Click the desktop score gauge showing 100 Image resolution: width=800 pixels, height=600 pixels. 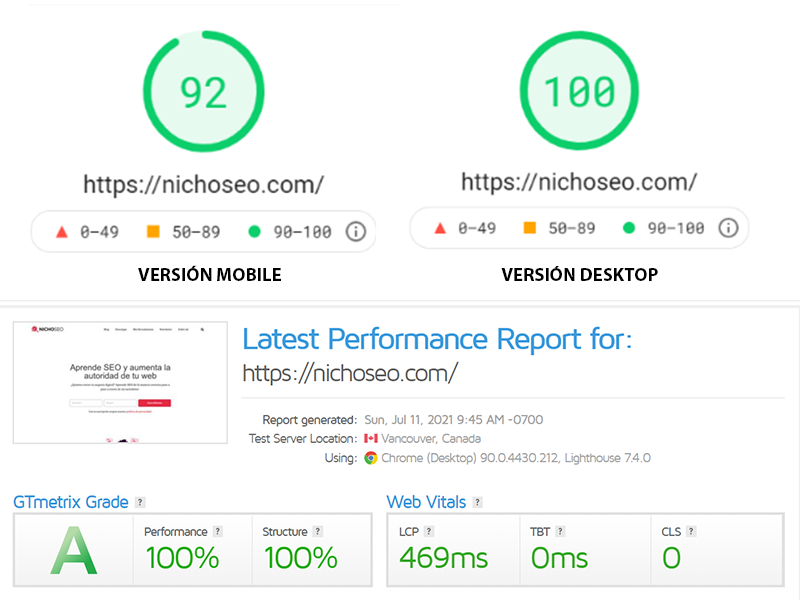[579, 91]
